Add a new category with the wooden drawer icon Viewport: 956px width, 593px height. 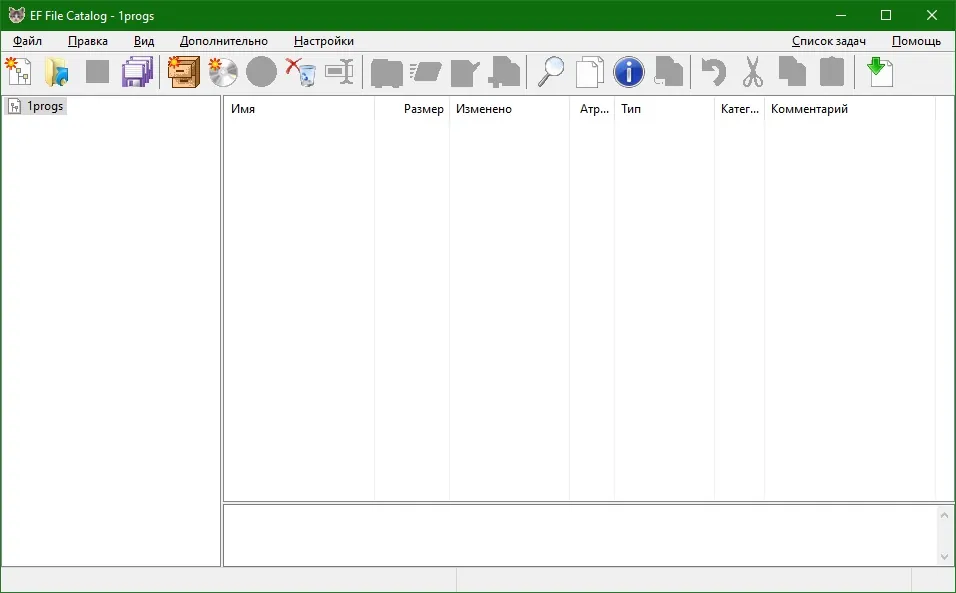pos(184,72)
